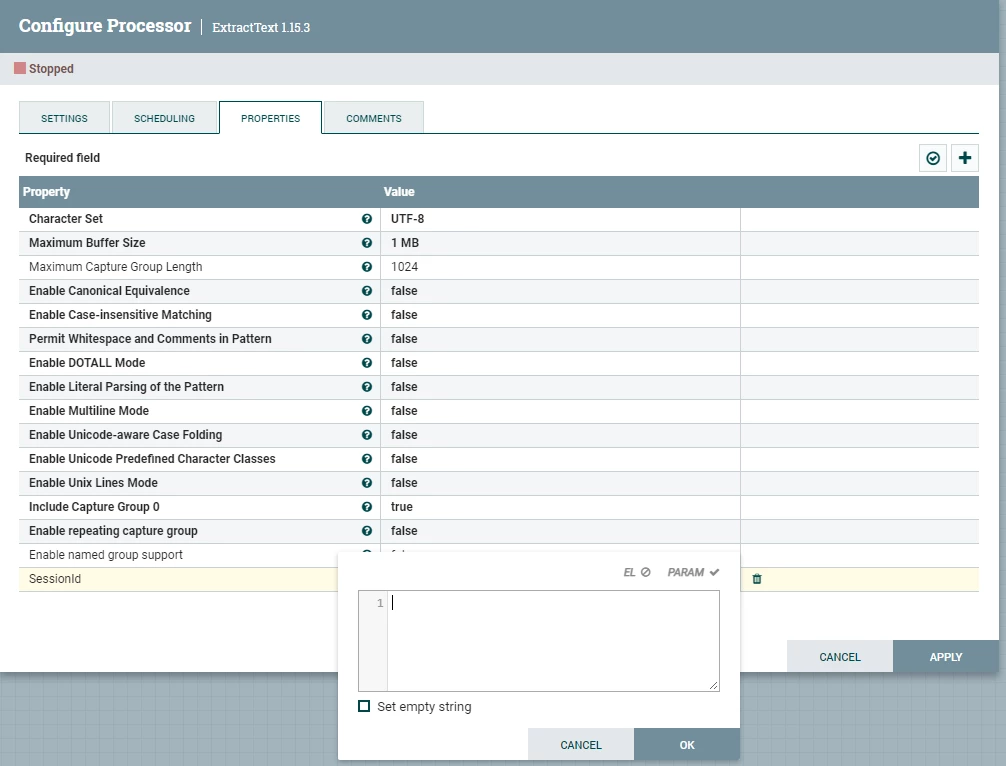Apply the processor configuration
1006x766 pixels.
point(946,657)
